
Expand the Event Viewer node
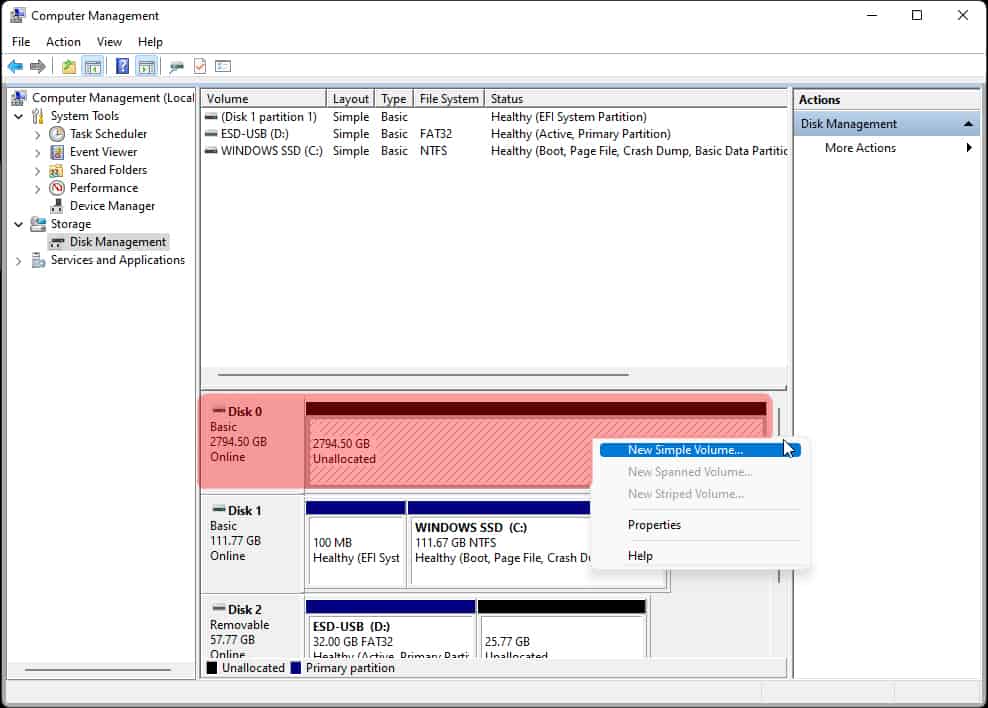pyautogui.click(x=37, y=152)
